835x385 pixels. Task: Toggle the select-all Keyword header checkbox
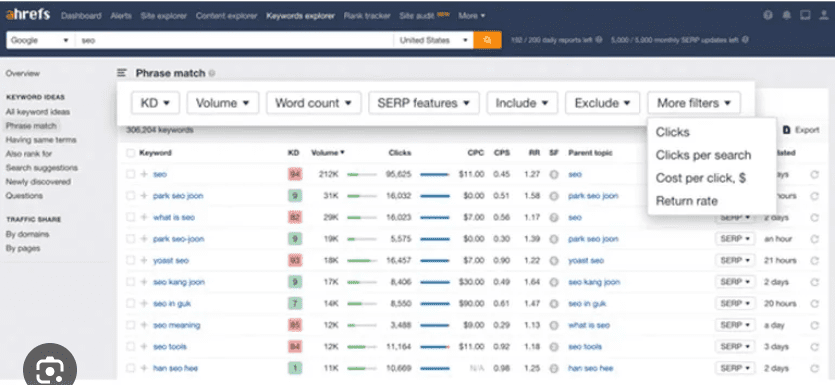tap(130, 153)
